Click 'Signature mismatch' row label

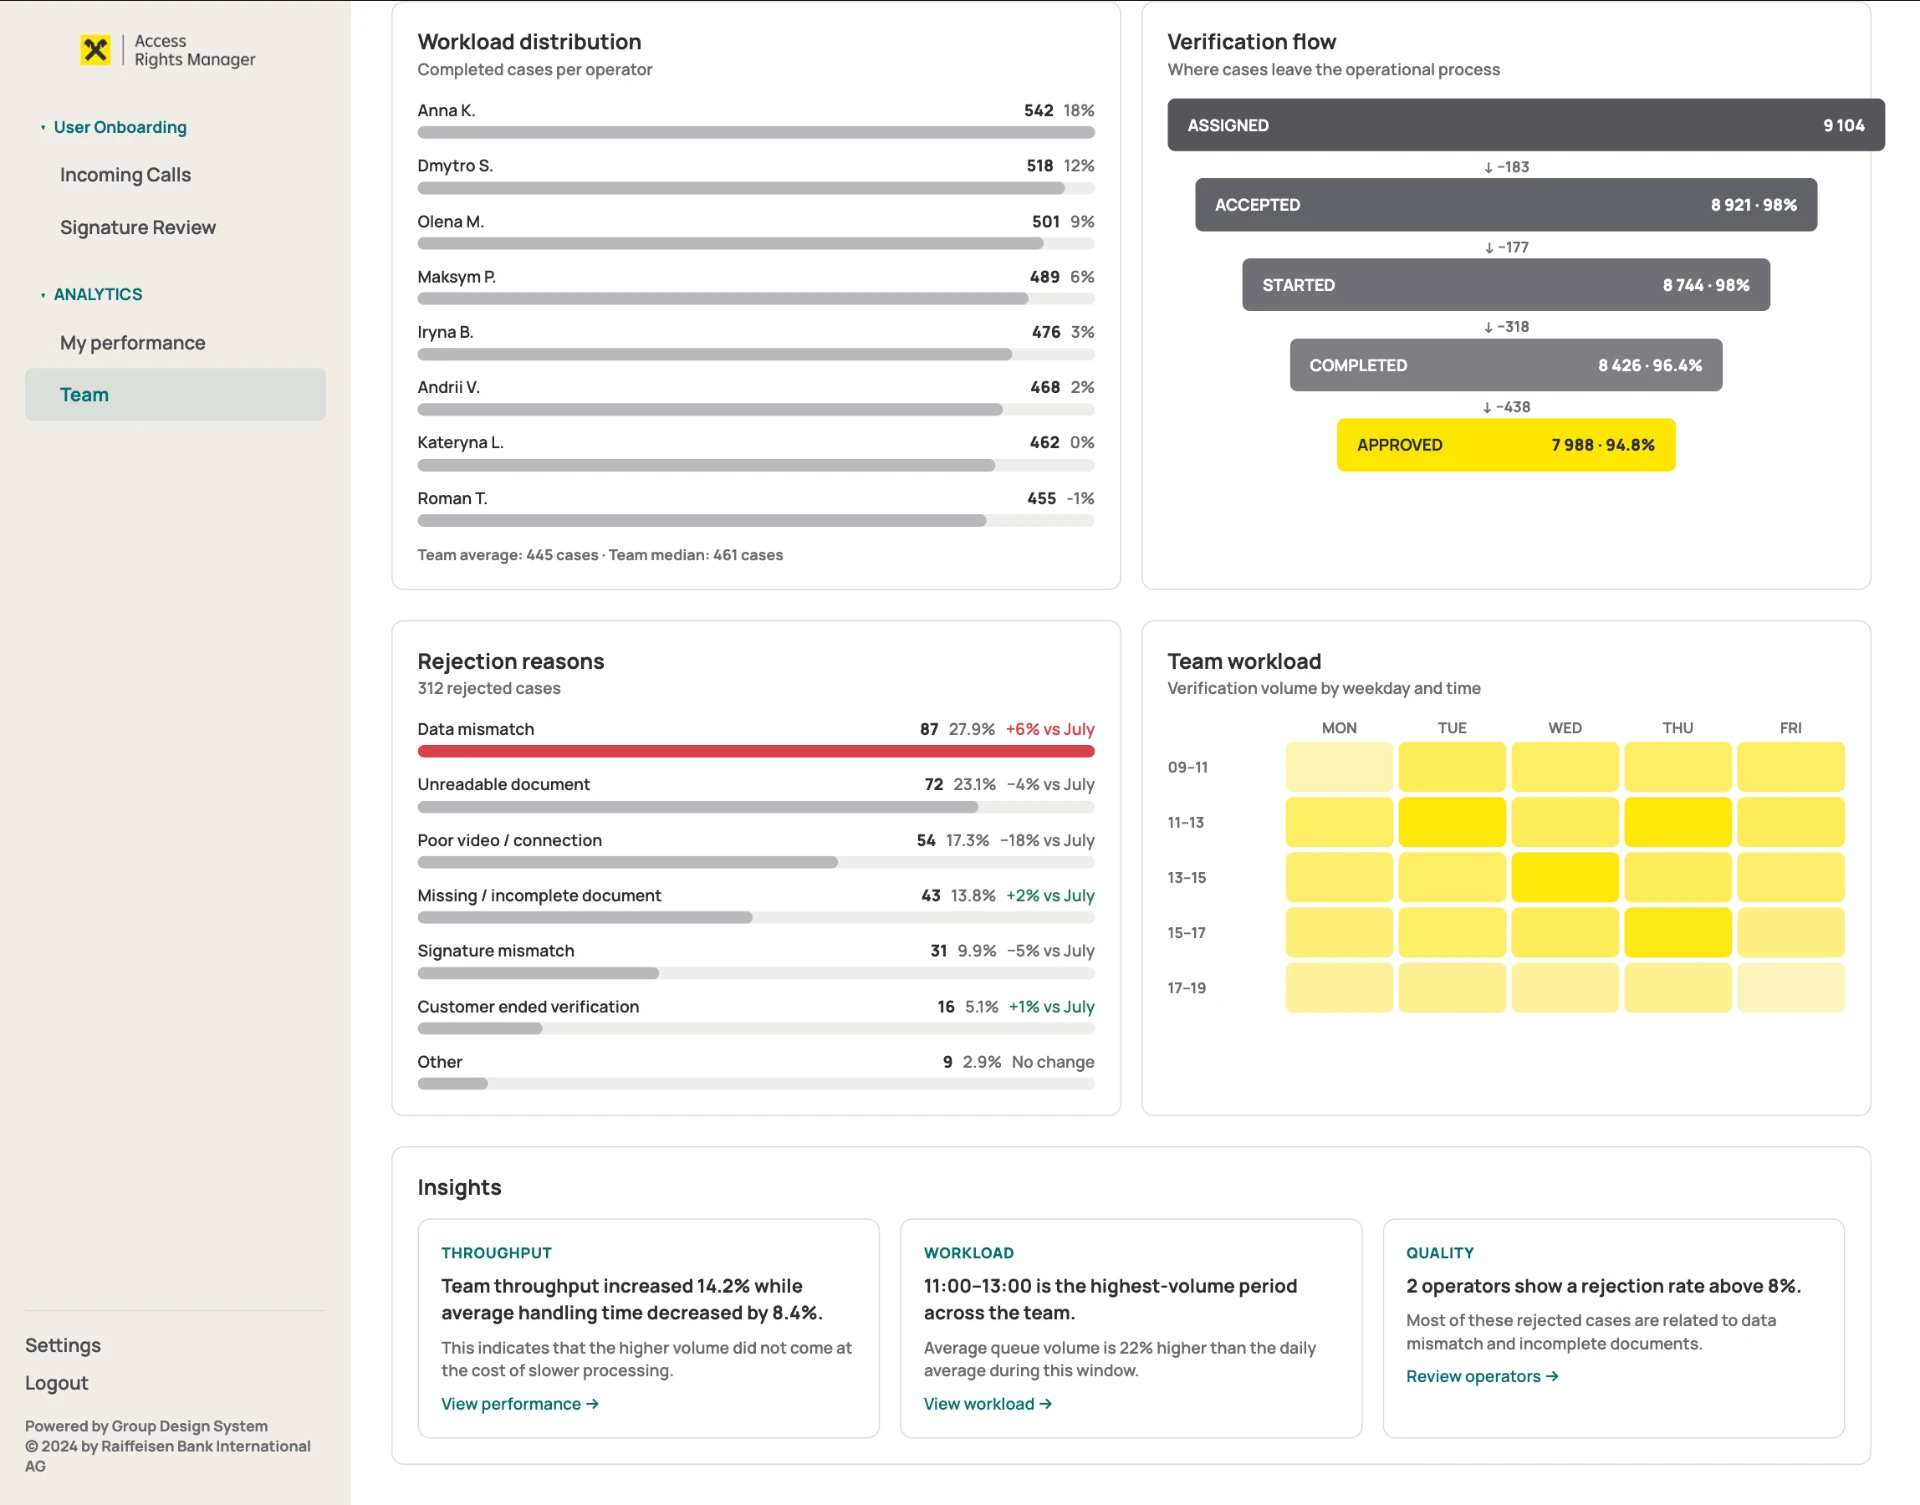496,951
